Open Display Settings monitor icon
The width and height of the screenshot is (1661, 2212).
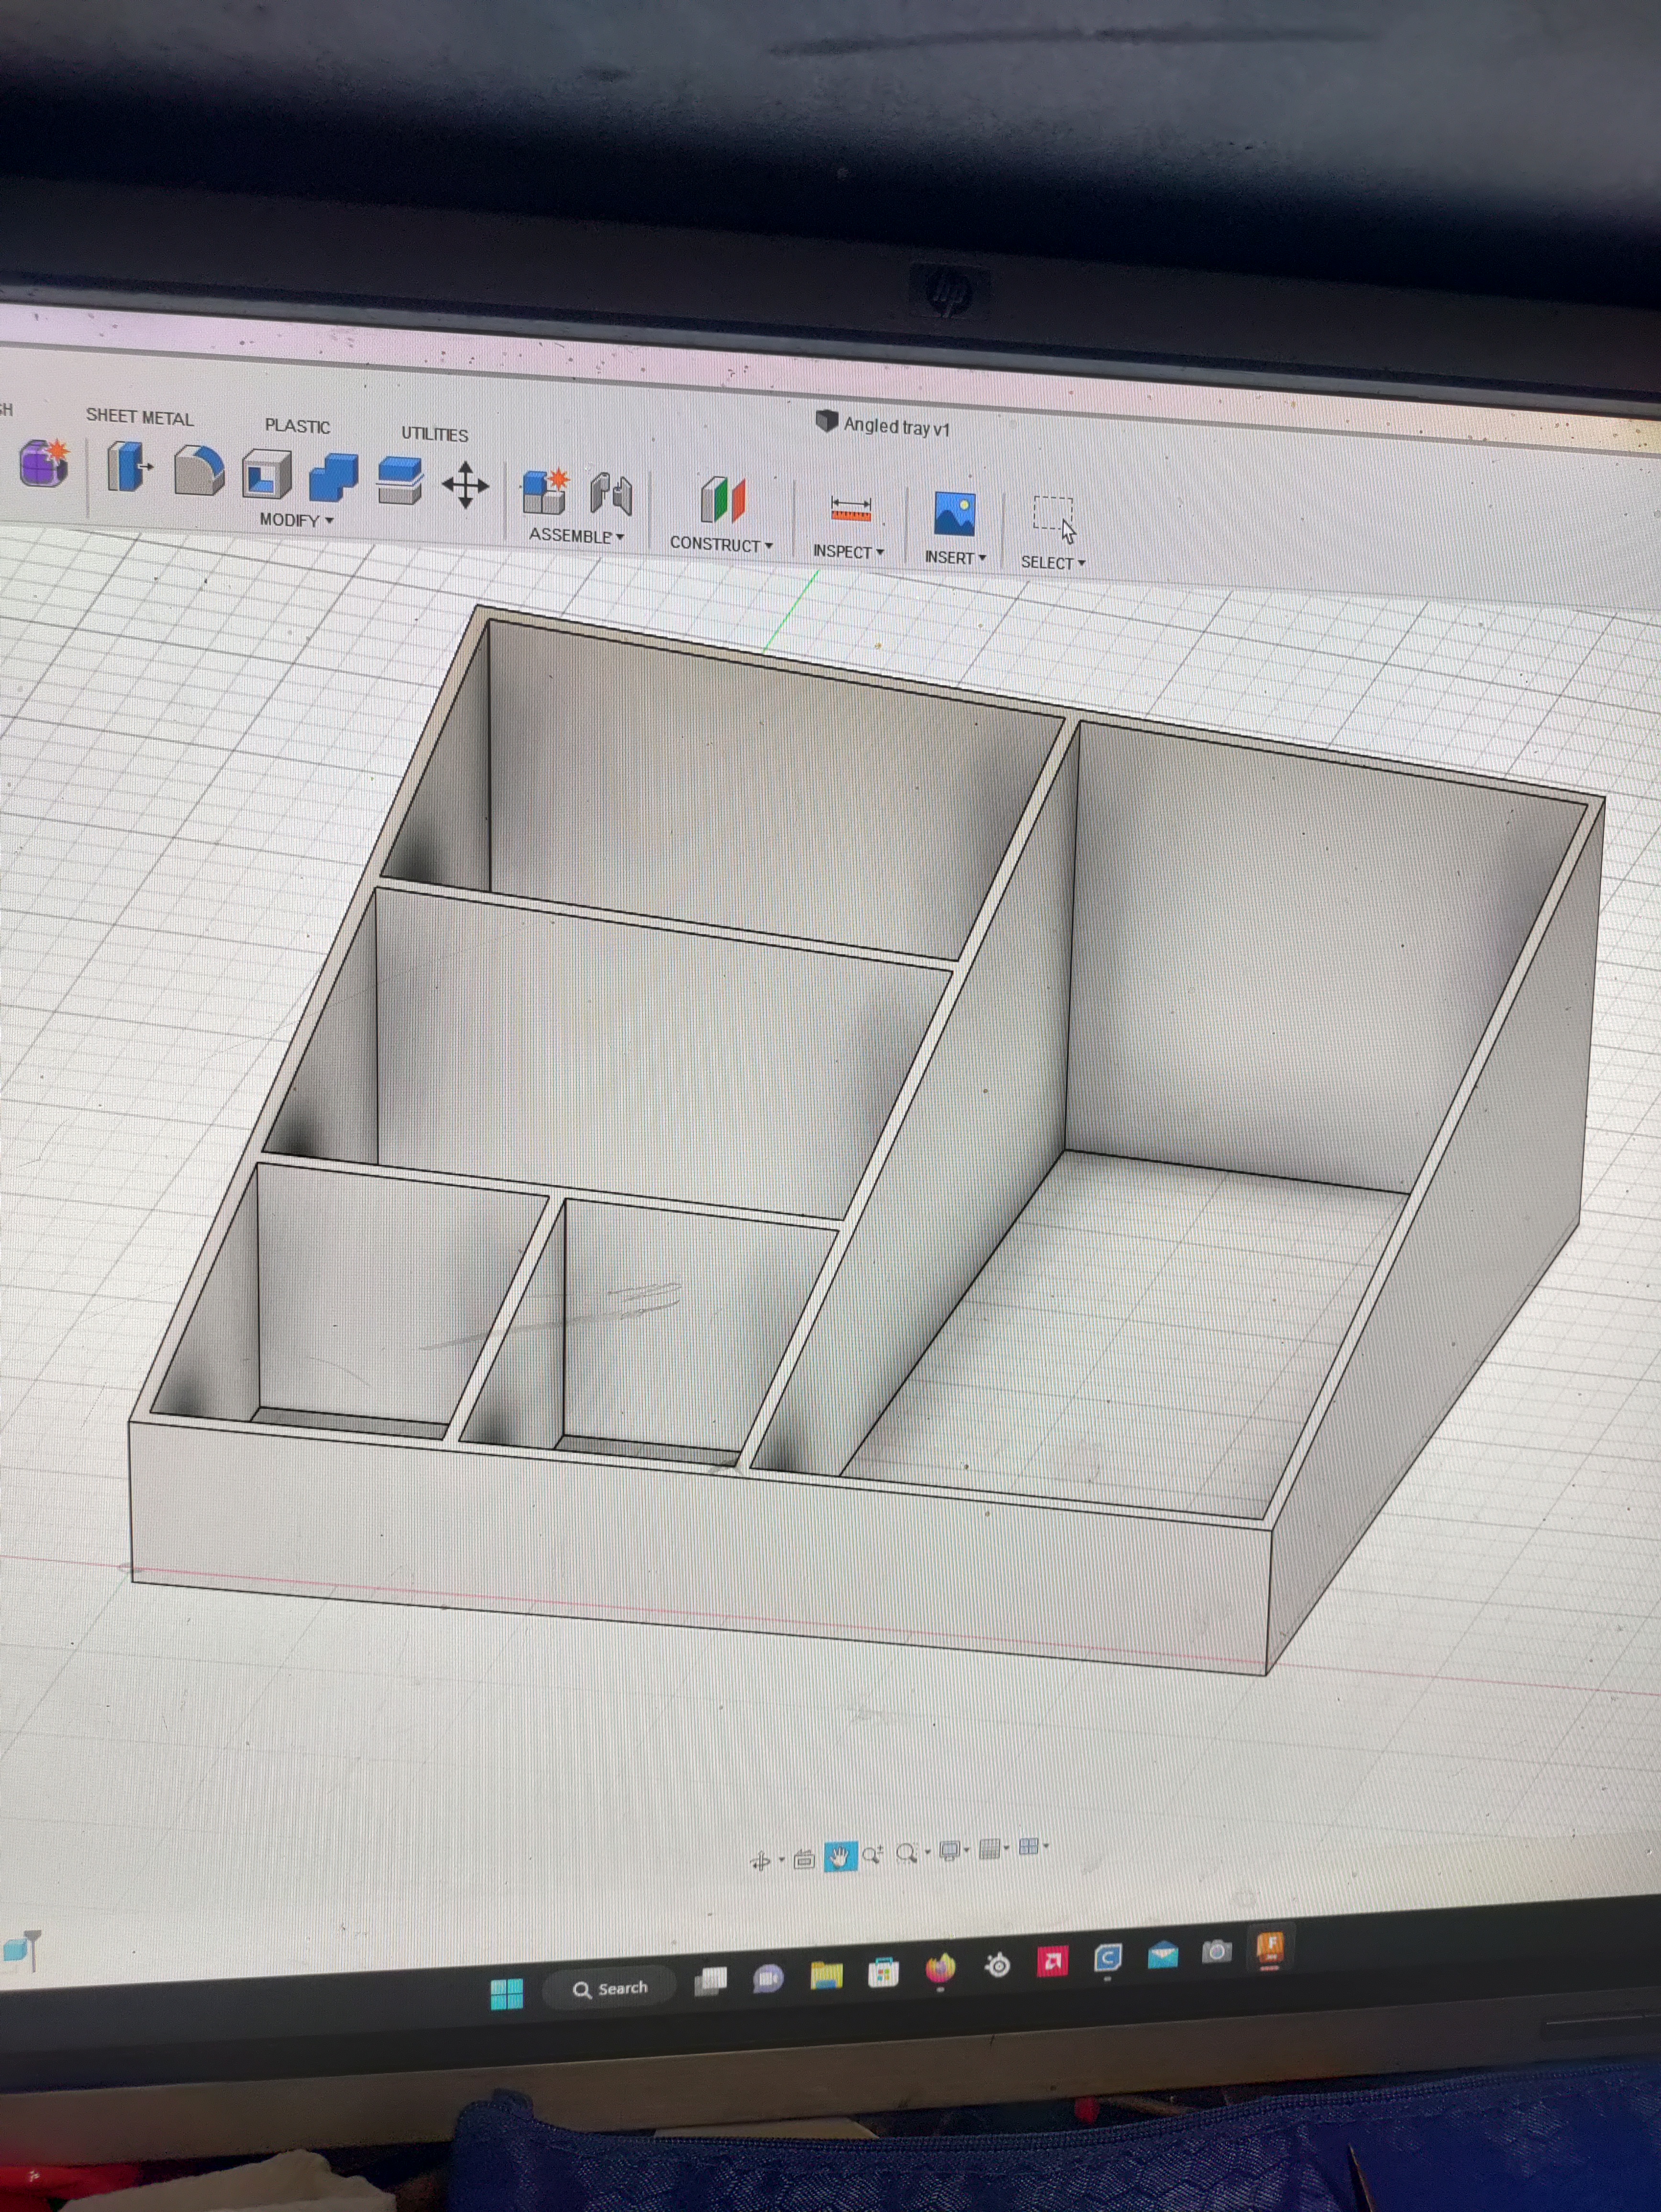click(949, 1850)
